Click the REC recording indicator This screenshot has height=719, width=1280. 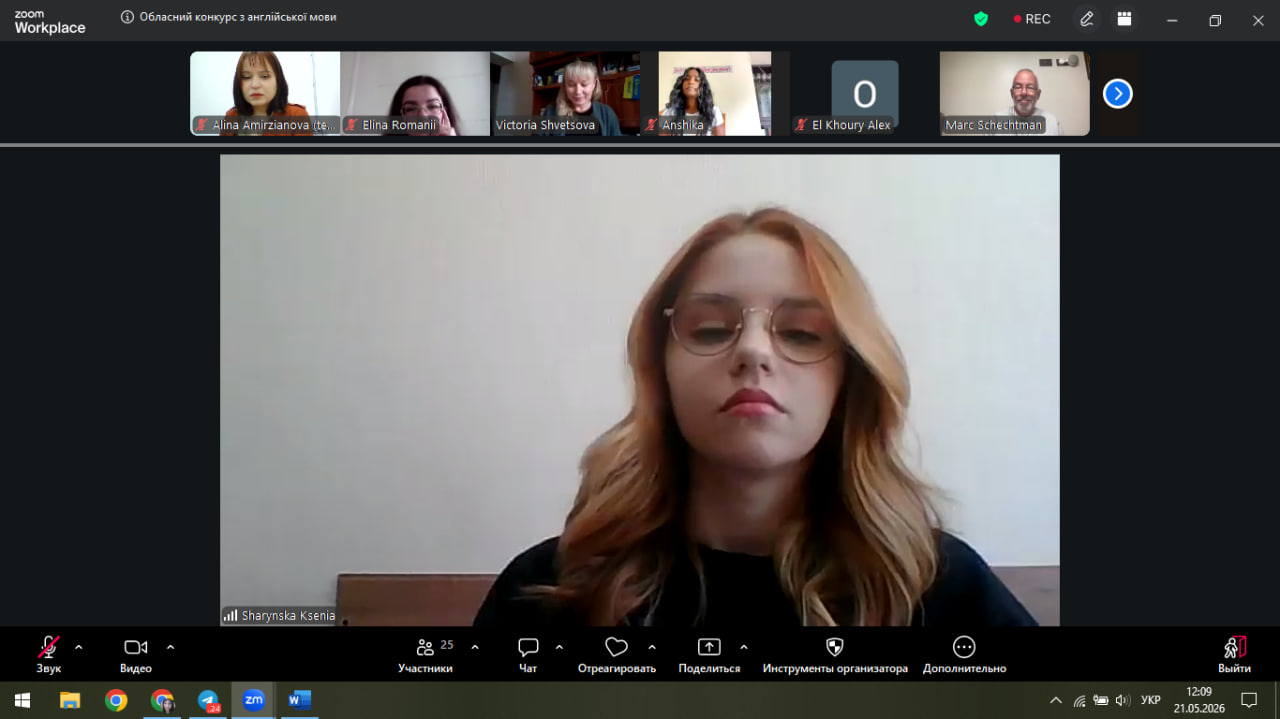pyautogui.click(x=1032, y=19)
